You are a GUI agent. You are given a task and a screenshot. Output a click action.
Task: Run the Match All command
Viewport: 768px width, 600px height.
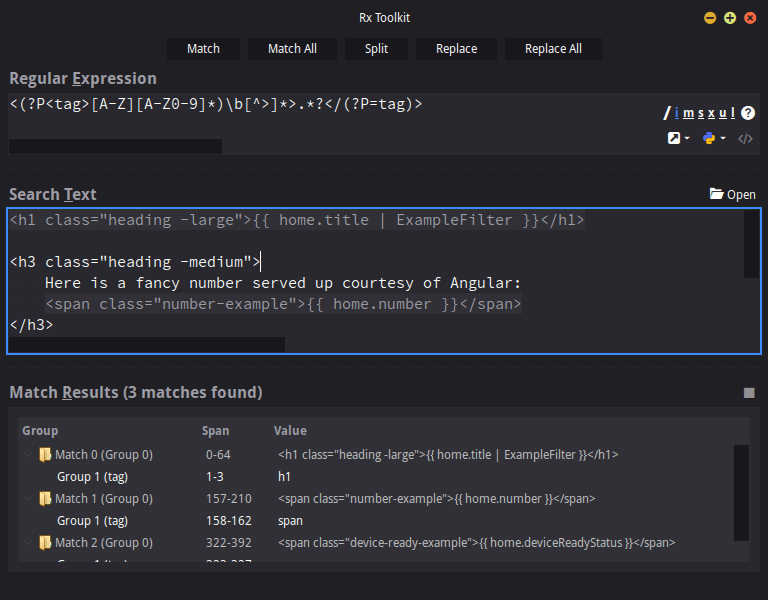[292, 49]
